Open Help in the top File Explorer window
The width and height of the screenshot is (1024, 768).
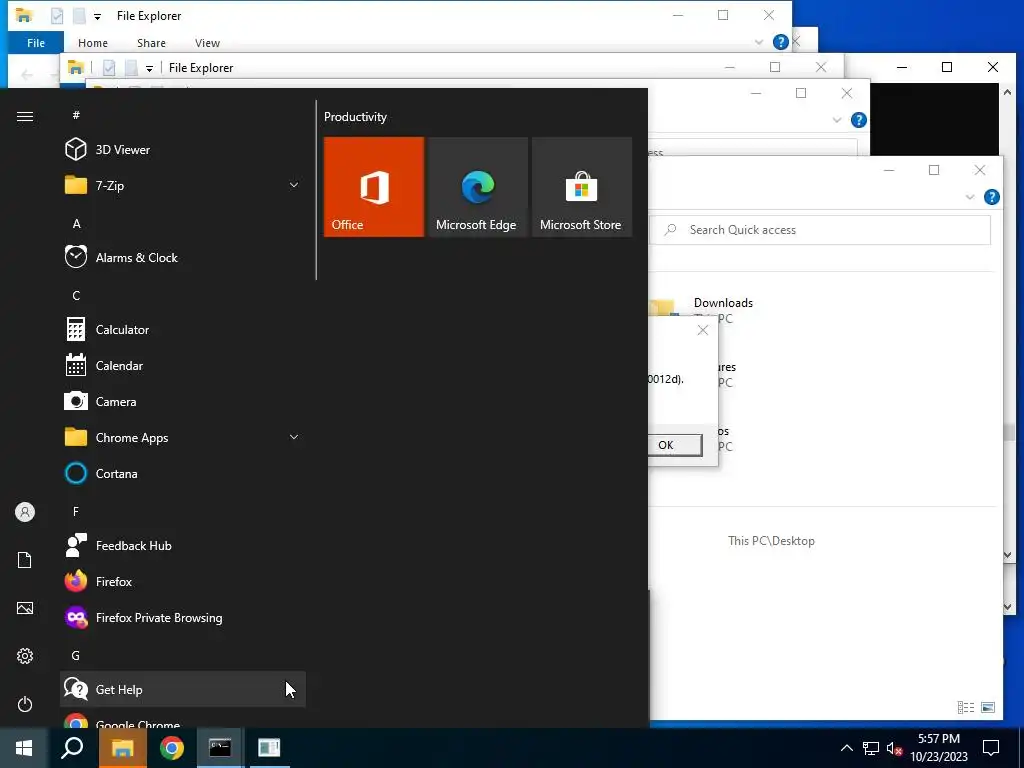click(780, 42)
